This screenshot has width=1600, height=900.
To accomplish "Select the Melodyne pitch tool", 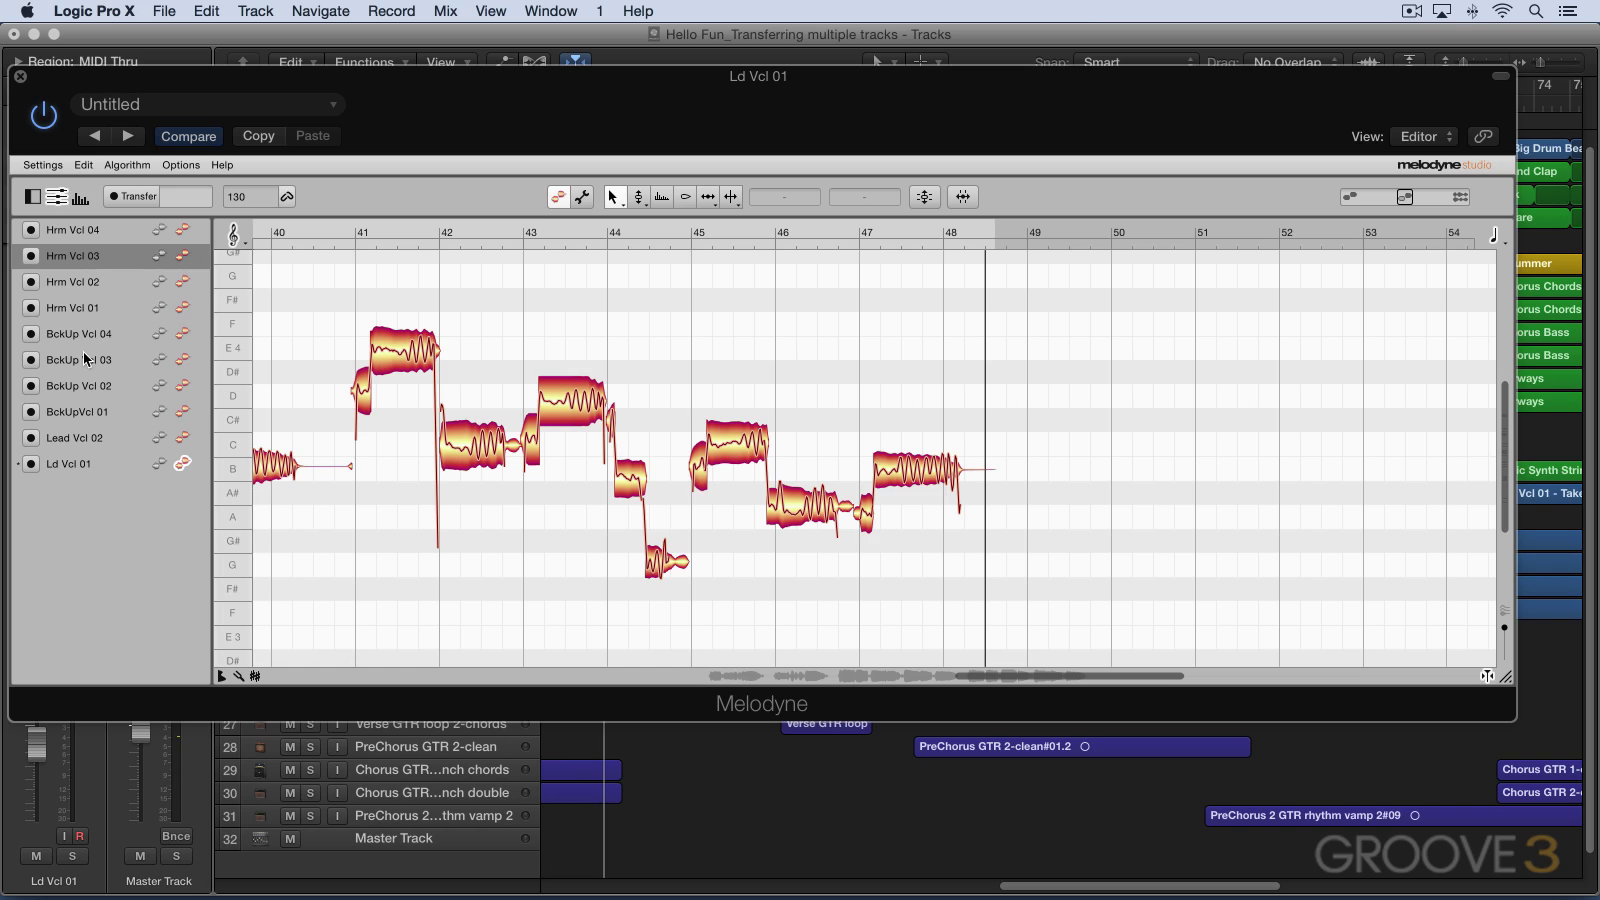I will point(638,197).
